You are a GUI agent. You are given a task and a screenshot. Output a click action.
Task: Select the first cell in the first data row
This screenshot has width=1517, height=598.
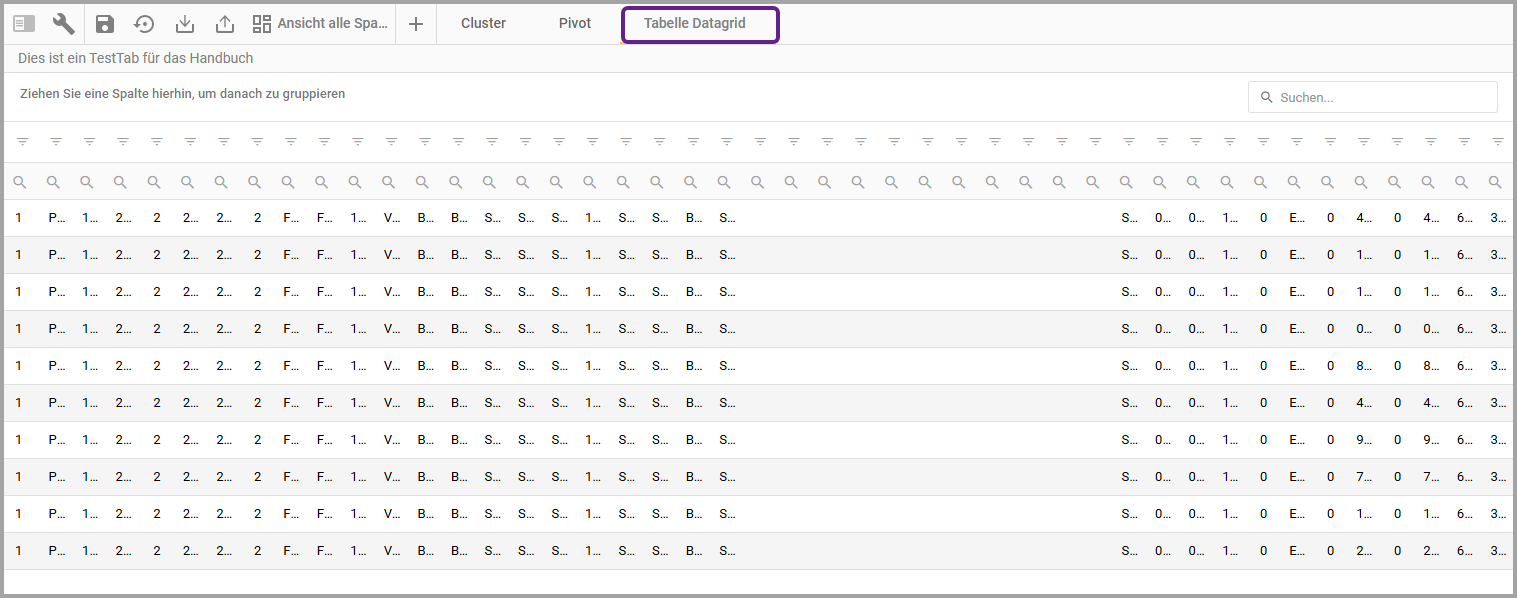(19, 218)
